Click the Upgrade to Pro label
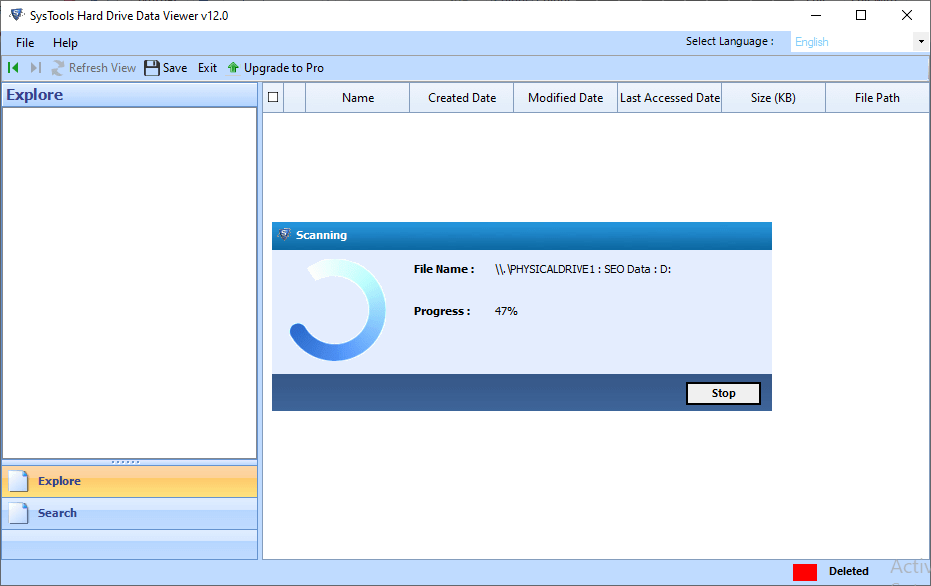The image size is (931, 586). pos(284,68)
